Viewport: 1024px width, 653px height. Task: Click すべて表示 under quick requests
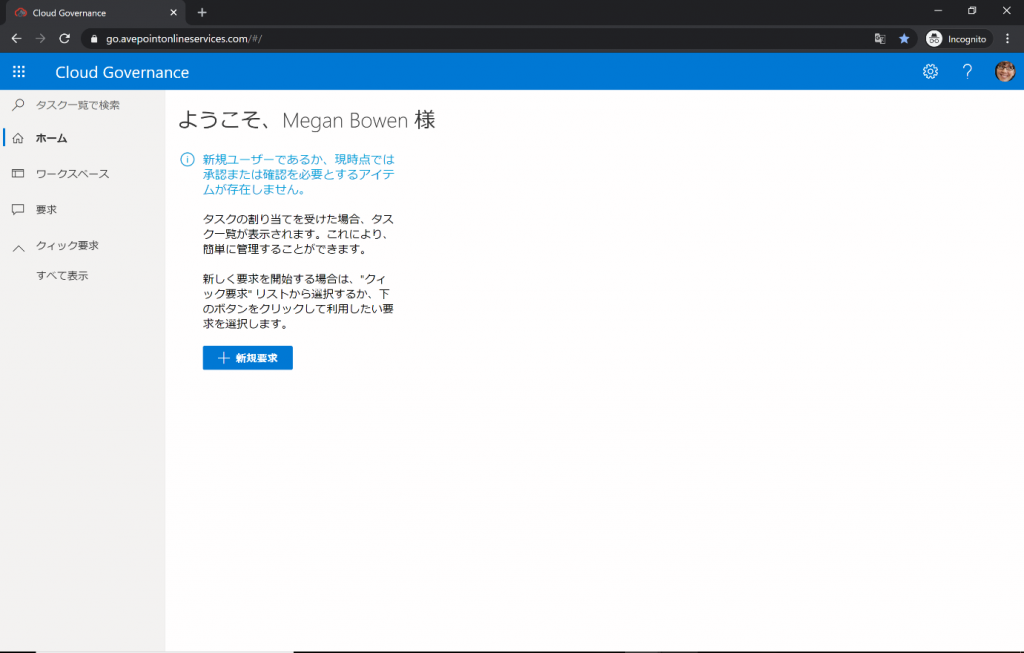tap(62, 276)
